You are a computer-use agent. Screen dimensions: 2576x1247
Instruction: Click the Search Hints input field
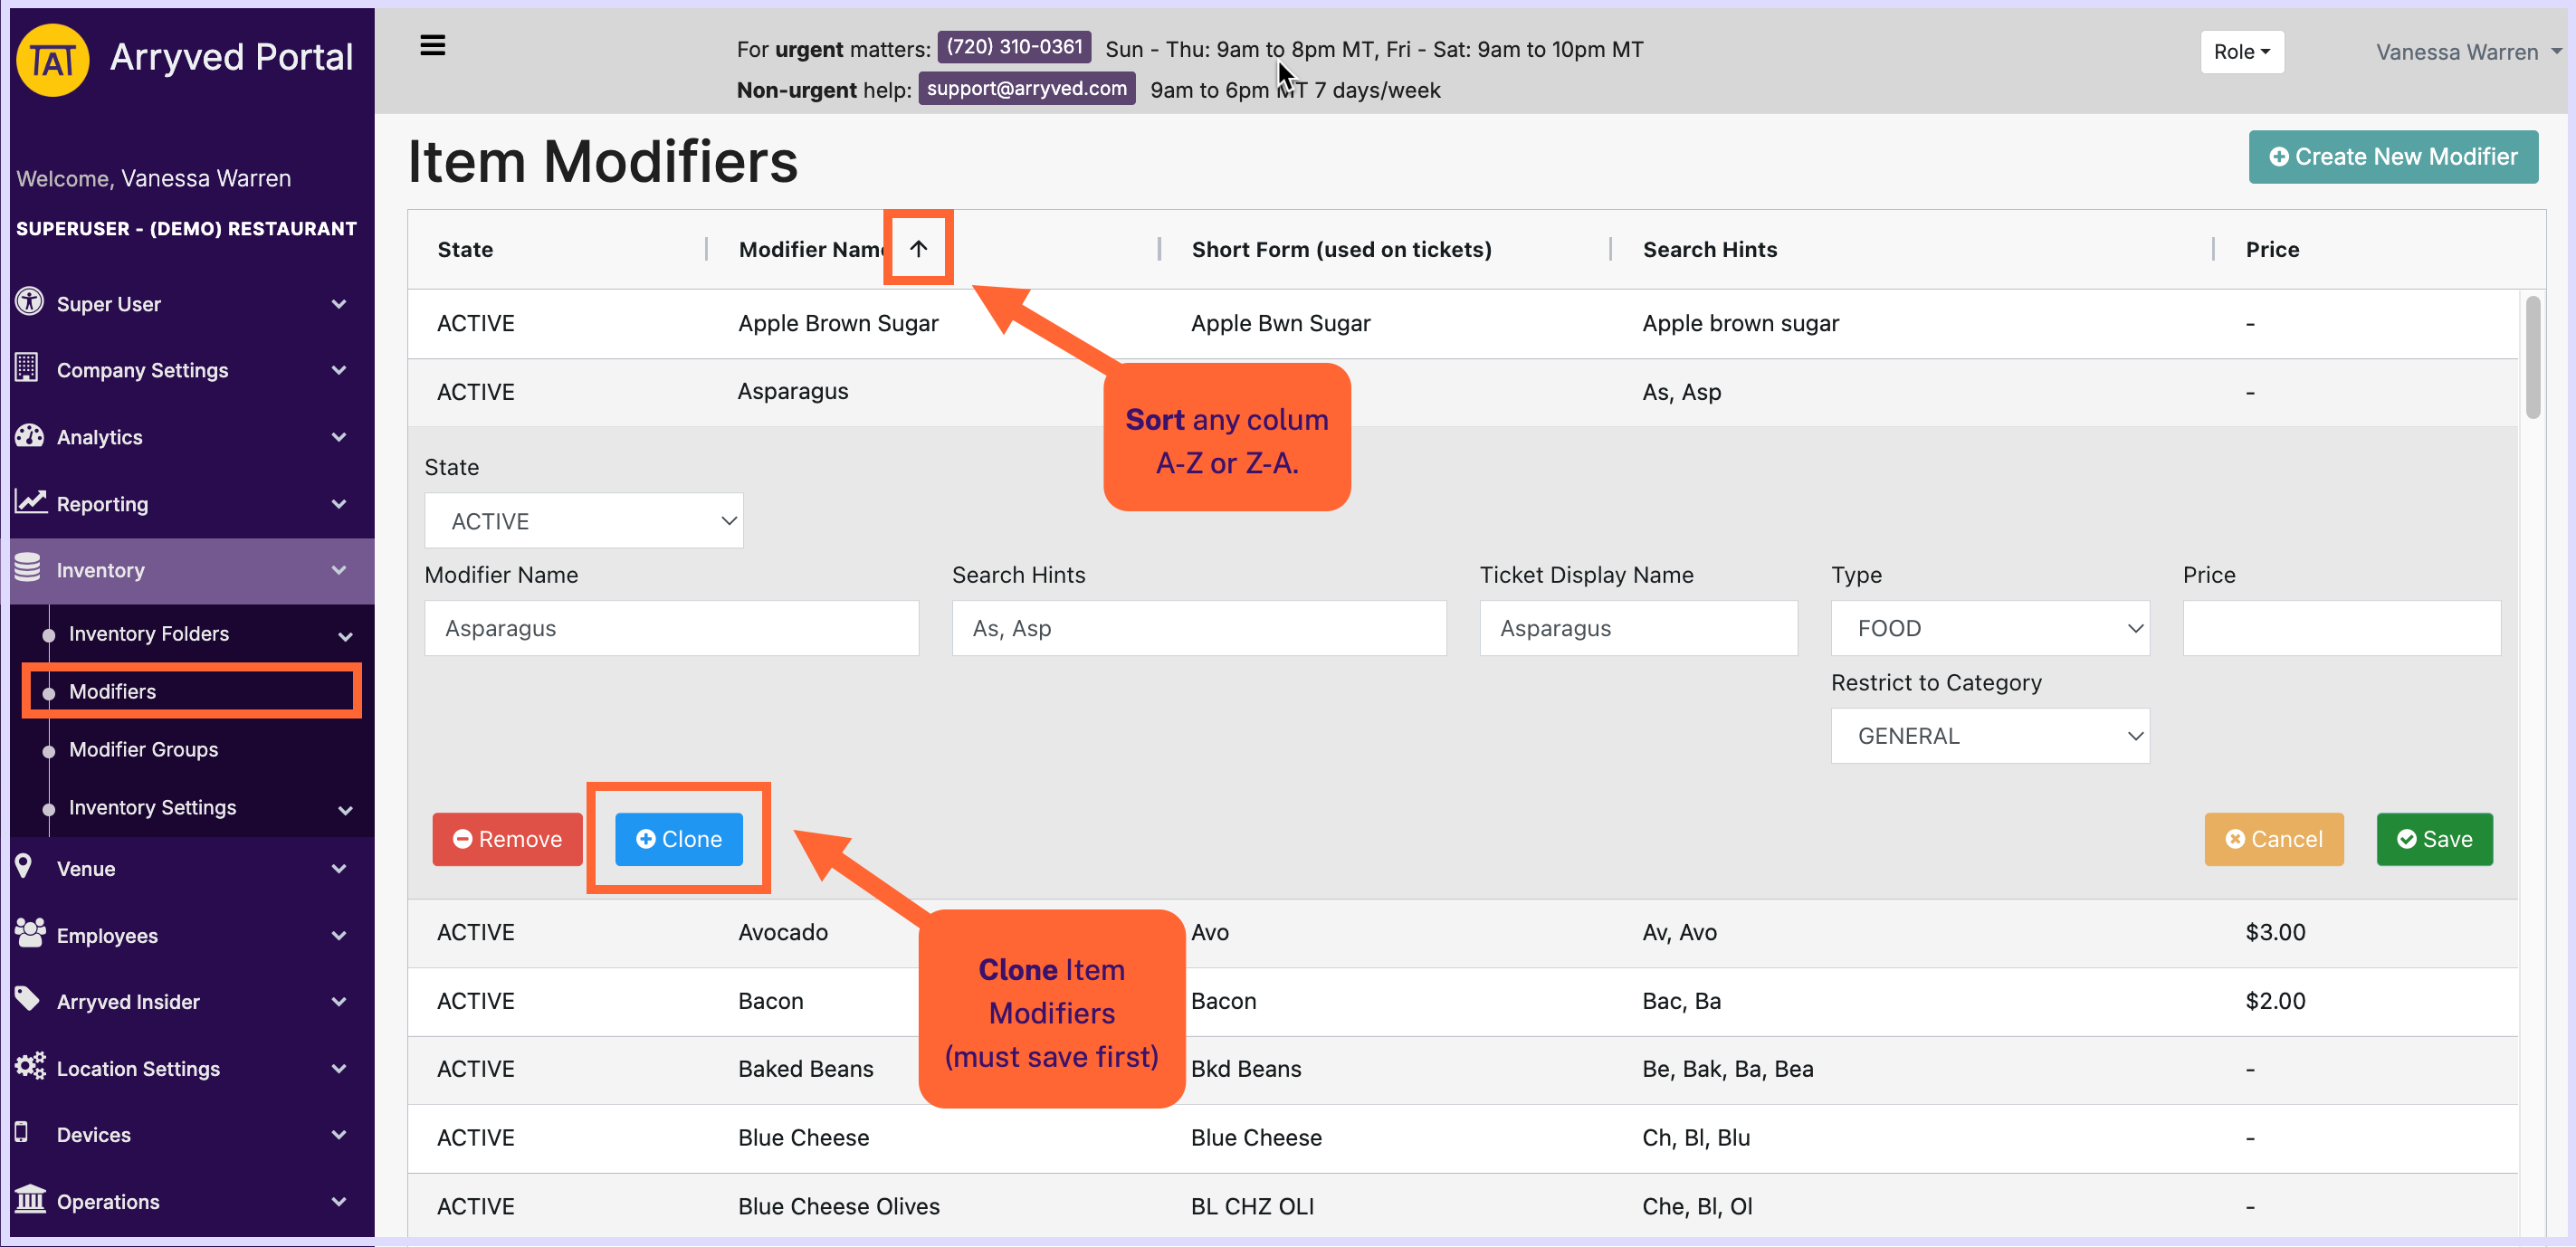(x=1199, y=628)
